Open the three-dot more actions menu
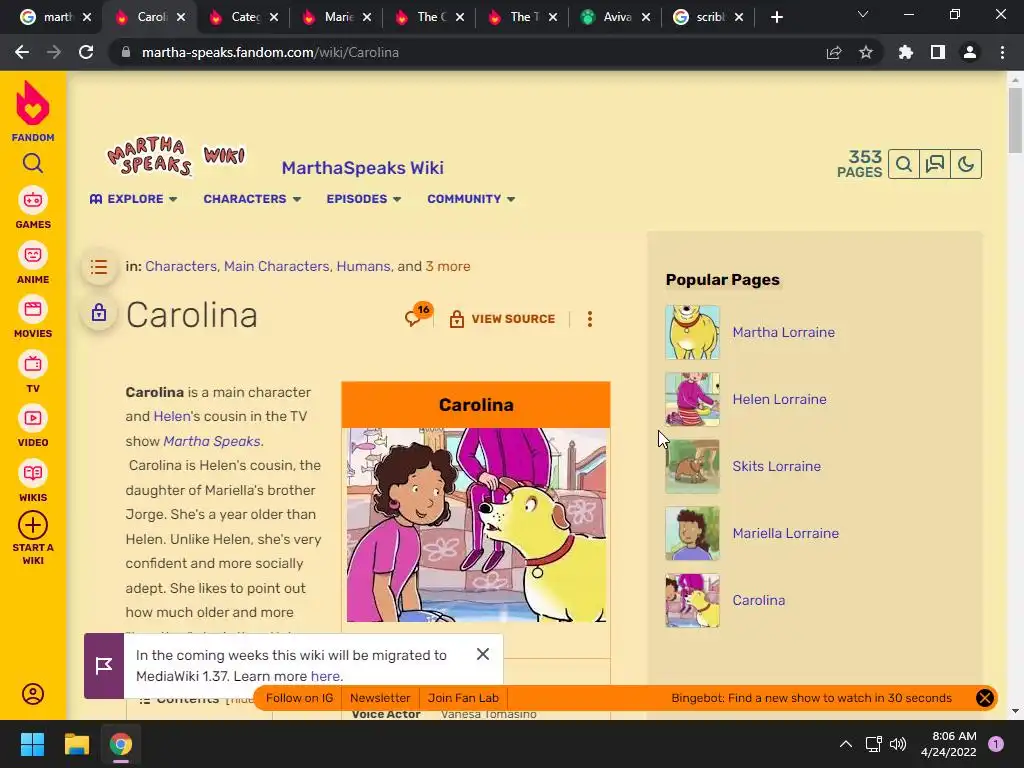The width and height of the screenshot is (1024, 768). 590,319
